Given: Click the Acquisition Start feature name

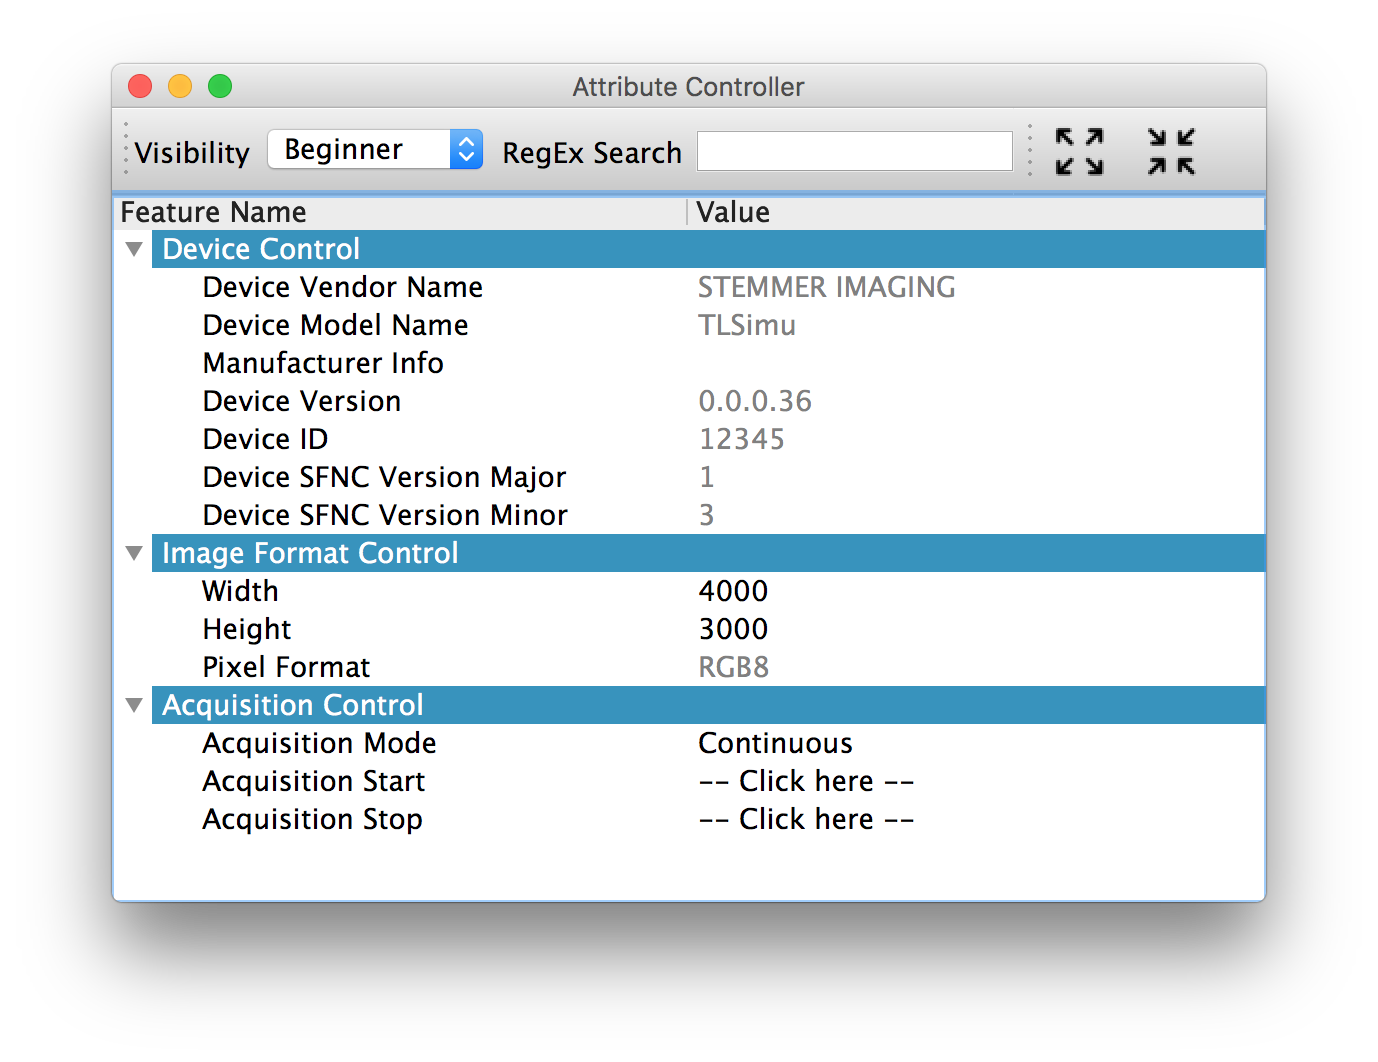Looking at the screenshot, I should (x=313, y=781).
